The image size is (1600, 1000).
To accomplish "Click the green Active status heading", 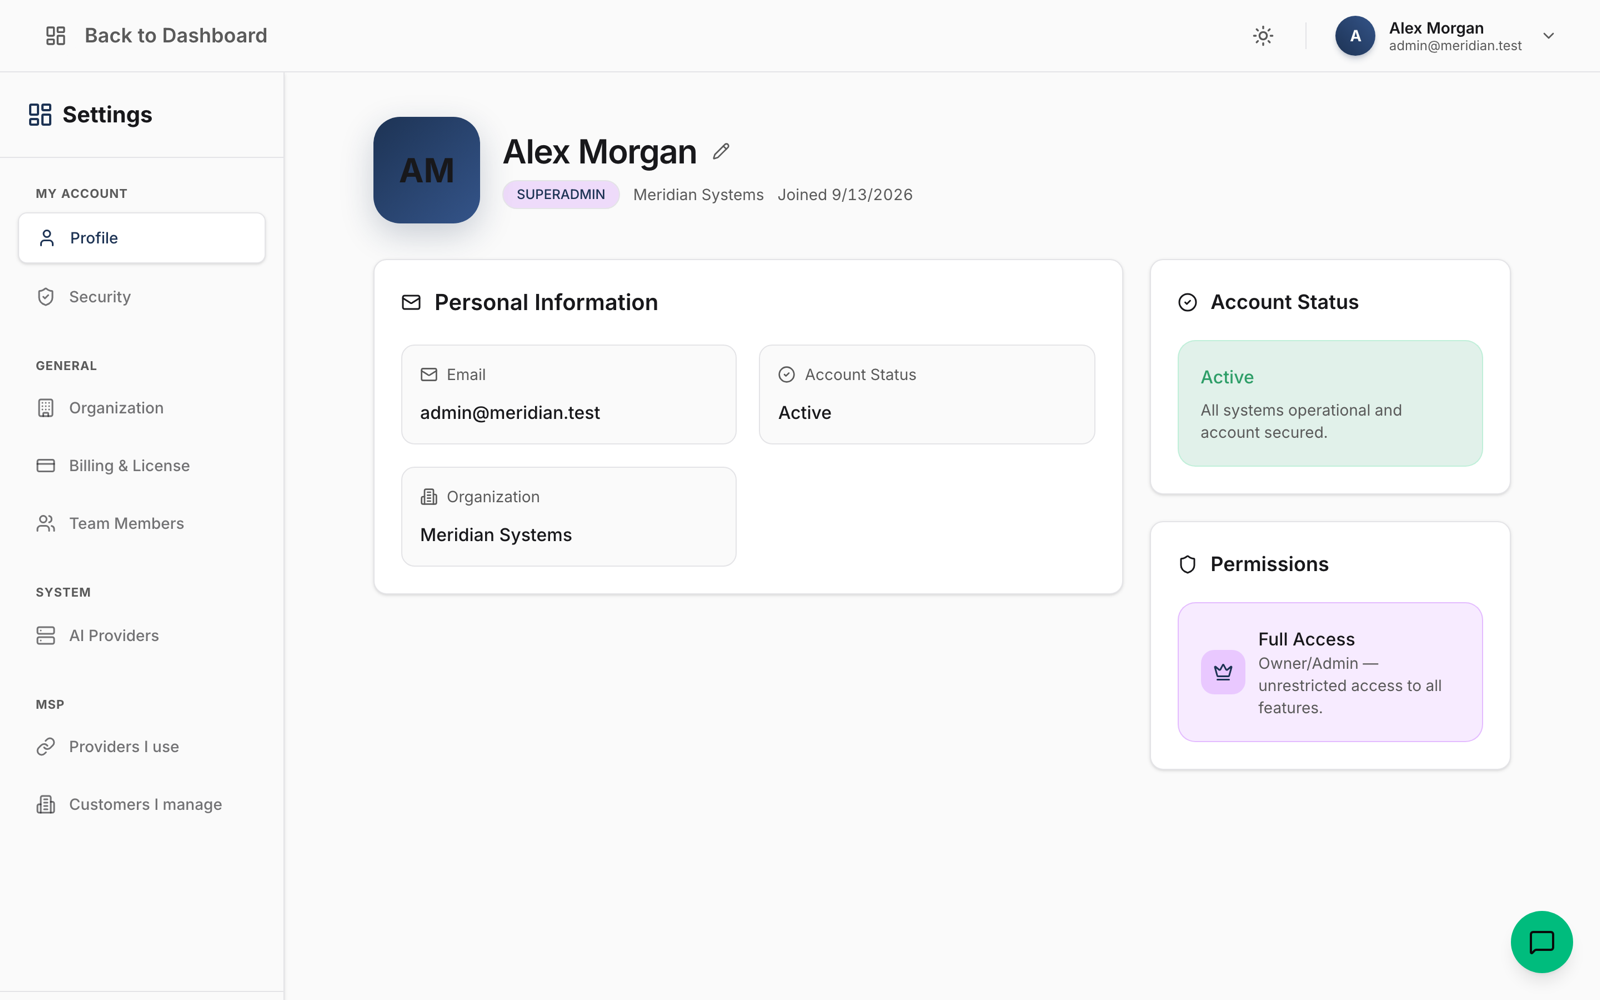I will 1227,377.
